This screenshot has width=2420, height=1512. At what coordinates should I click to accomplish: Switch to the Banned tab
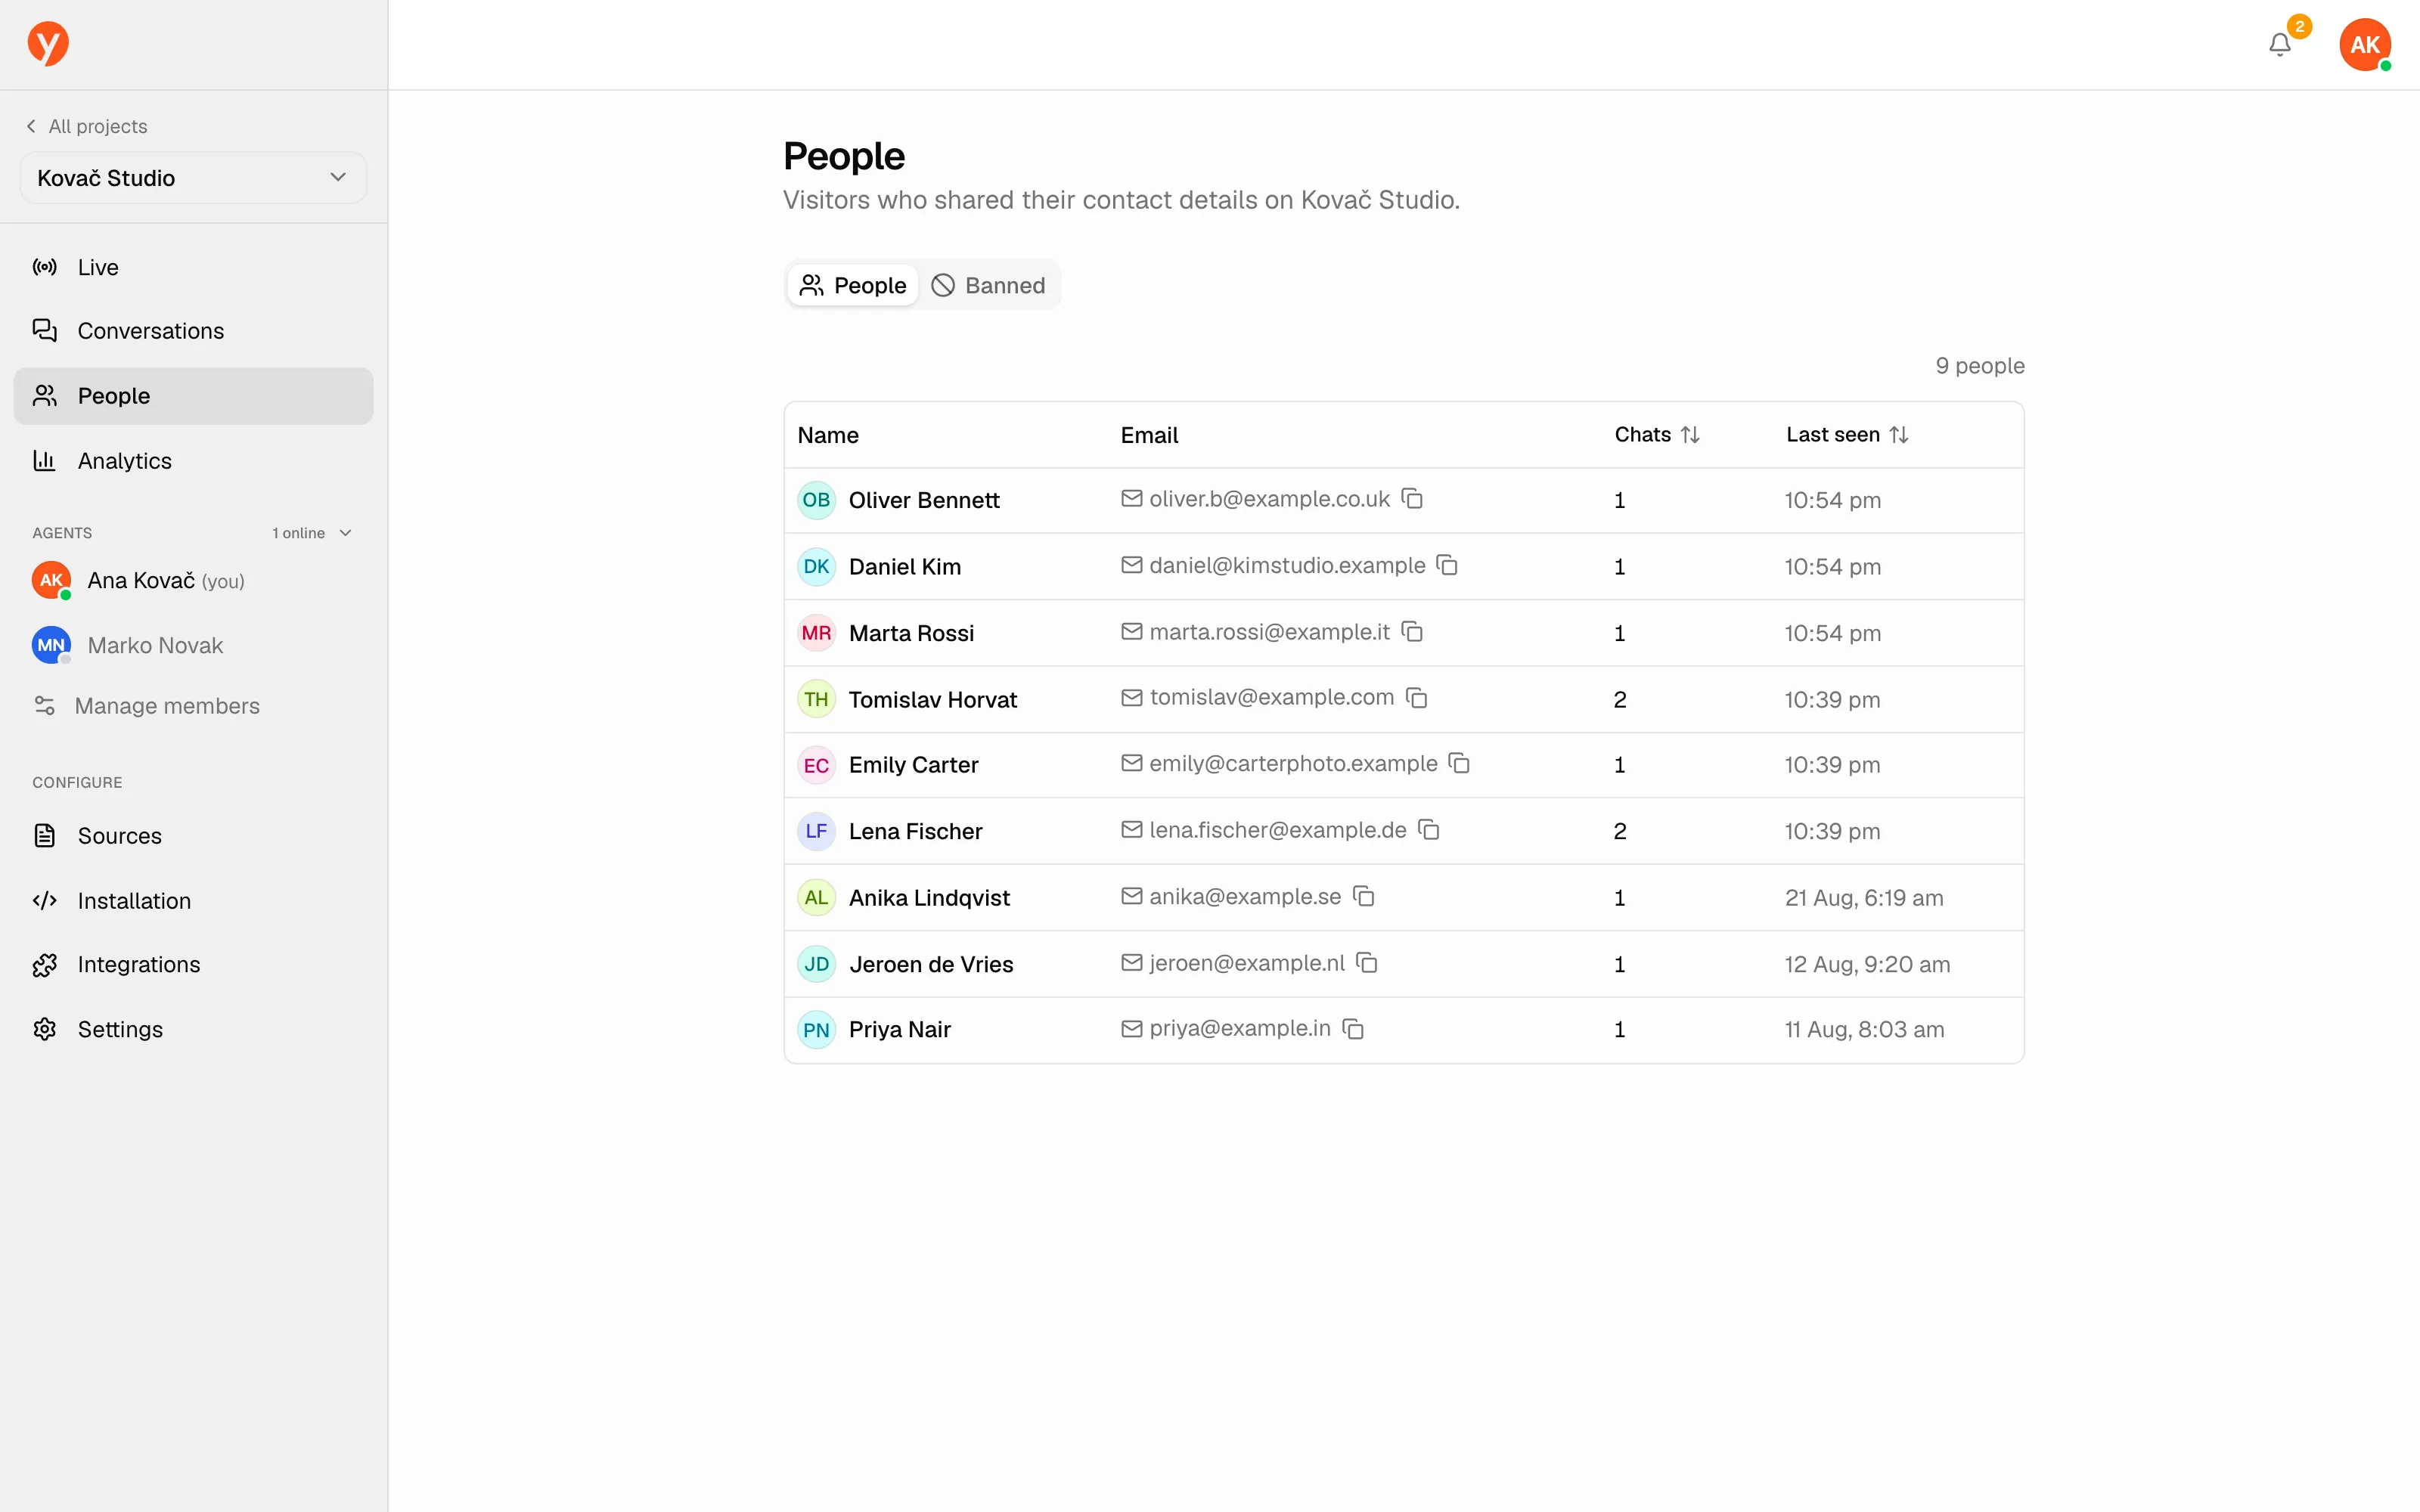tap(988, 286)
